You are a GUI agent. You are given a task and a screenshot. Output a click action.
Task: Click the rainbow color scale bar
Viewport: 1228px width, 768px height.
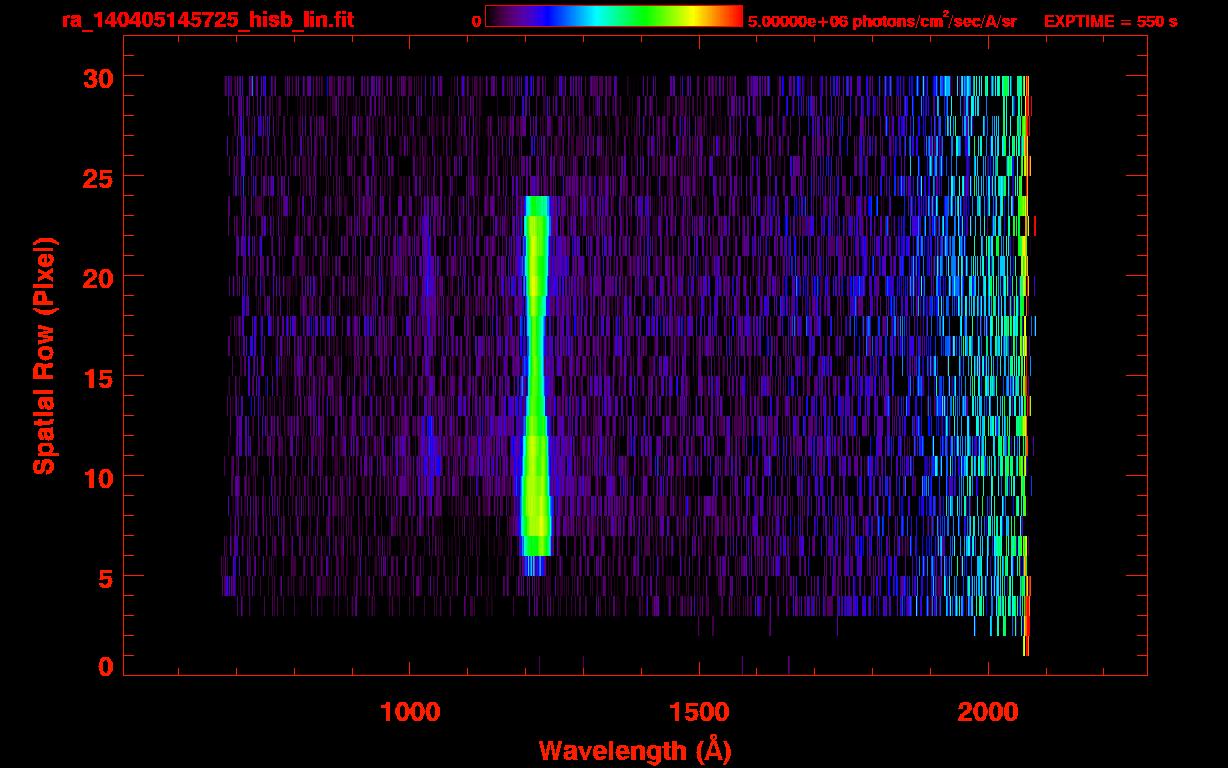point(614,16)
